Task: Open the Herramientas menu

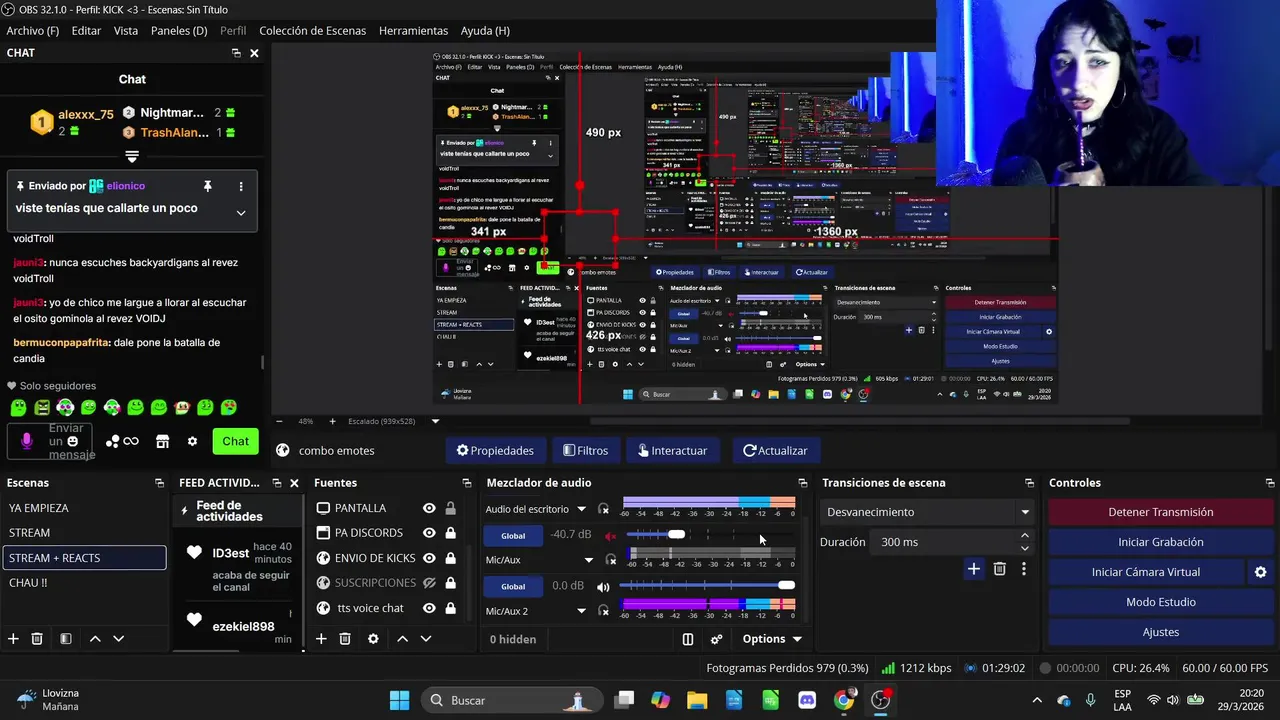Action: [413, 31]
